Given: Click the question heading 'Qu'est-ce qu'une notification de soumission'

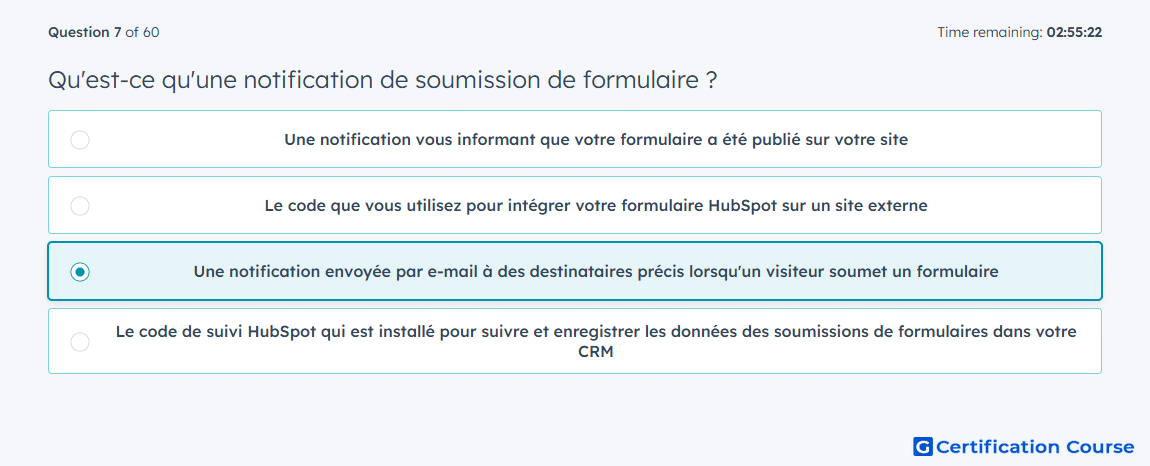Looking at the screenshot, I should coord(382,79).
